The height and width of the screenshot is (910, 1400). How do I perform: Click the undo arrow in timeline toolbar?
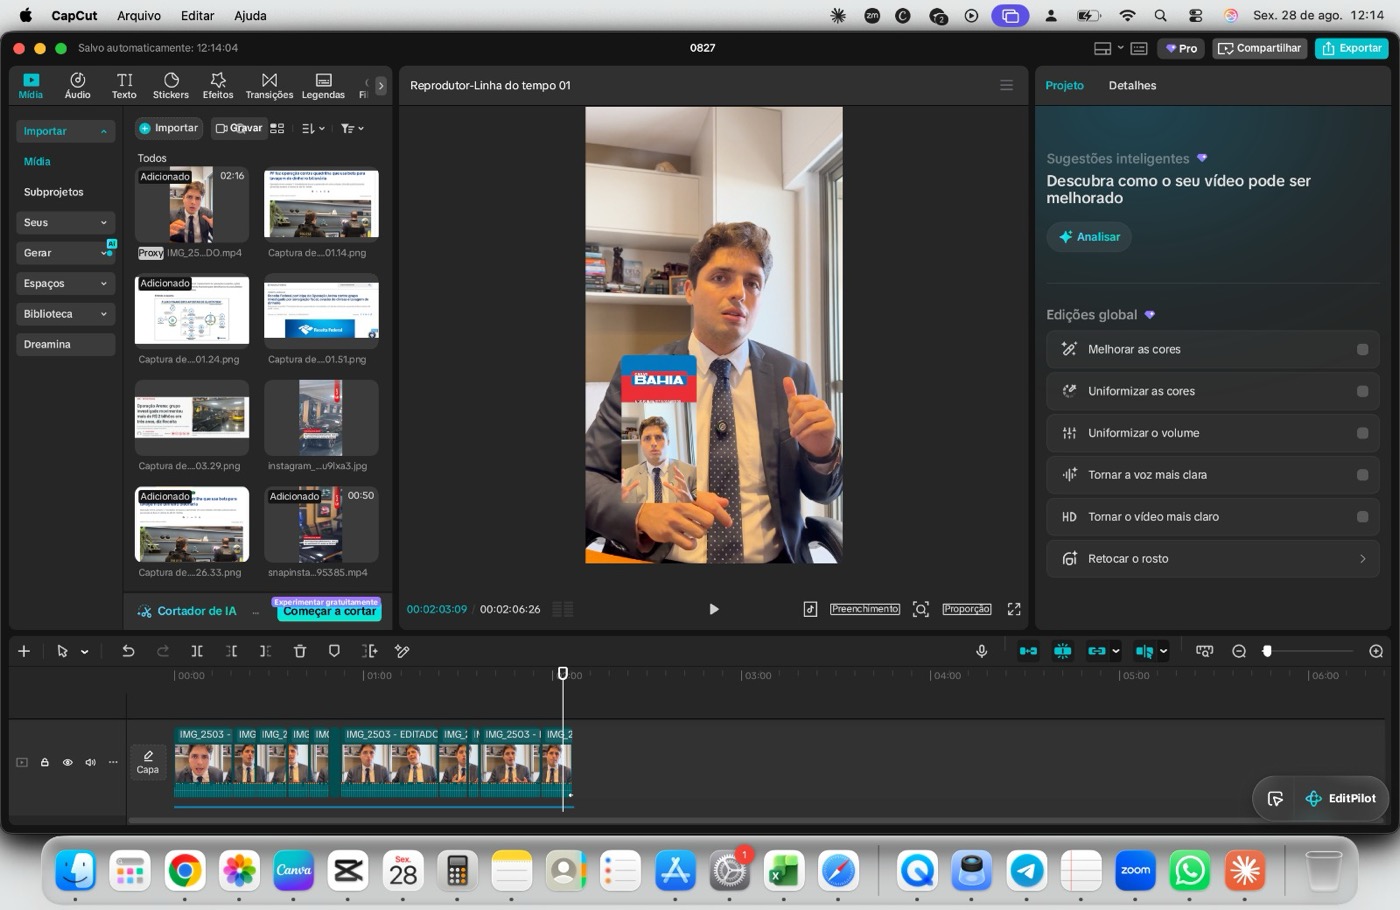[128, 651]
